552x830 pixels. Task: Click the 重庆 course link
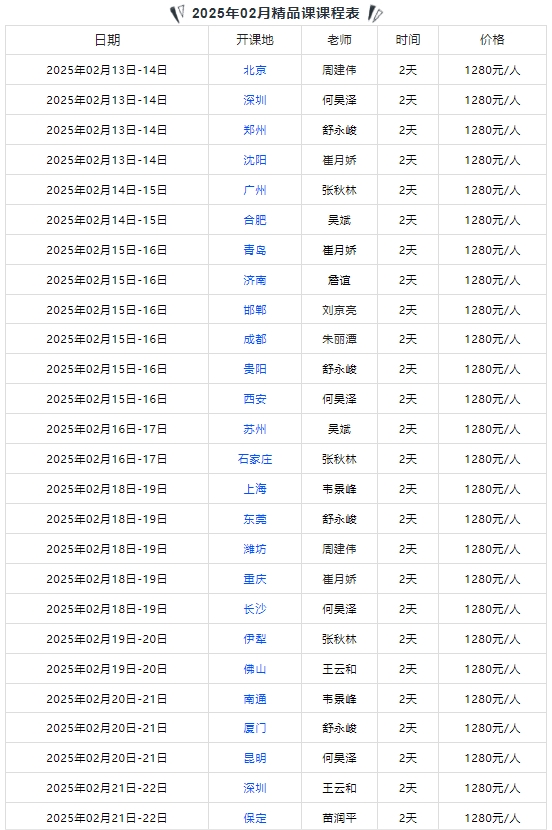click(255, 579)
